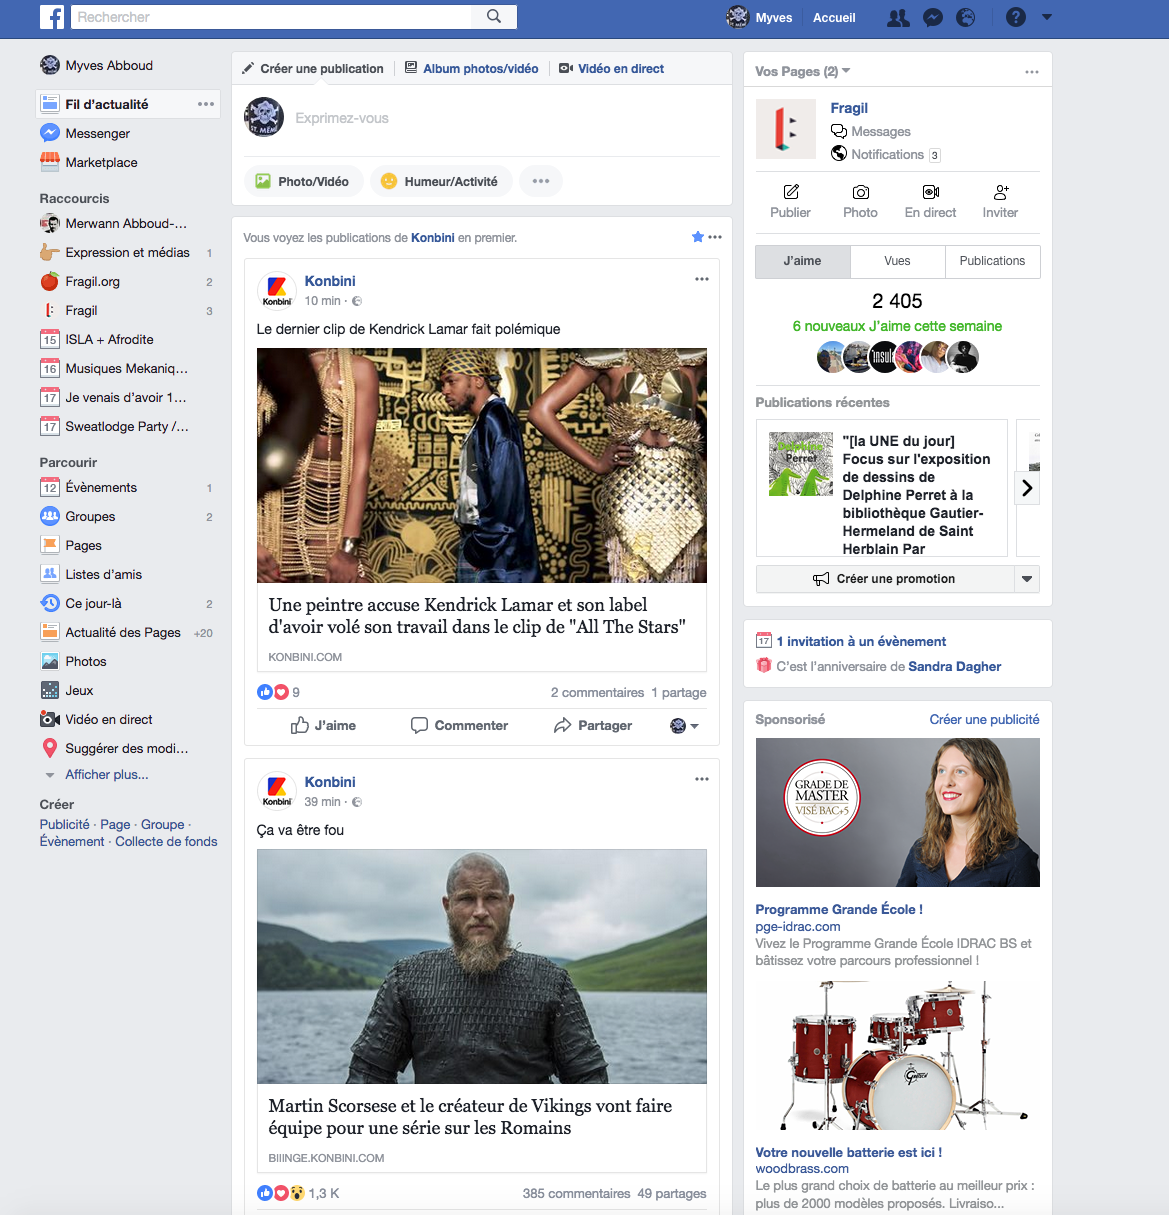Open Messenger icon in the top bar
This screenshot has width=1169, height=1215.
933,17
